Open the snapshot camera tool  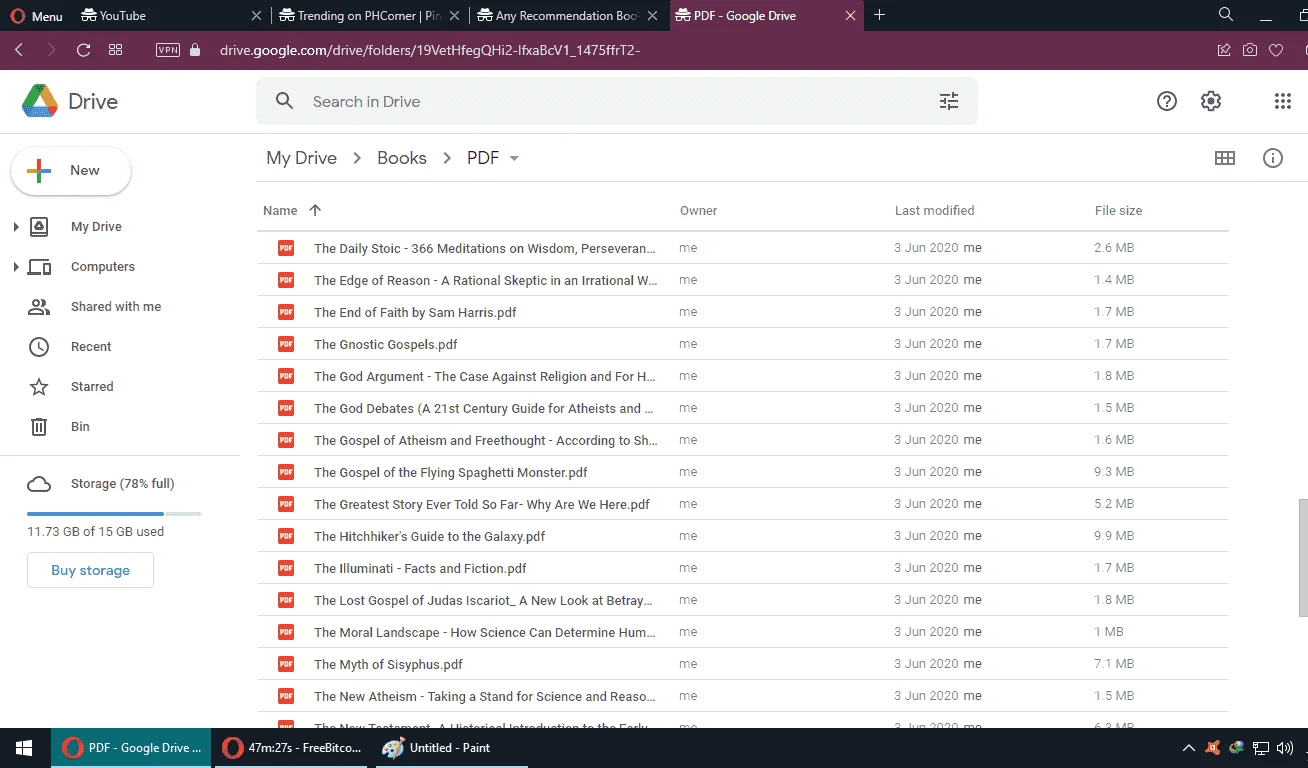tap(1250, 50)
